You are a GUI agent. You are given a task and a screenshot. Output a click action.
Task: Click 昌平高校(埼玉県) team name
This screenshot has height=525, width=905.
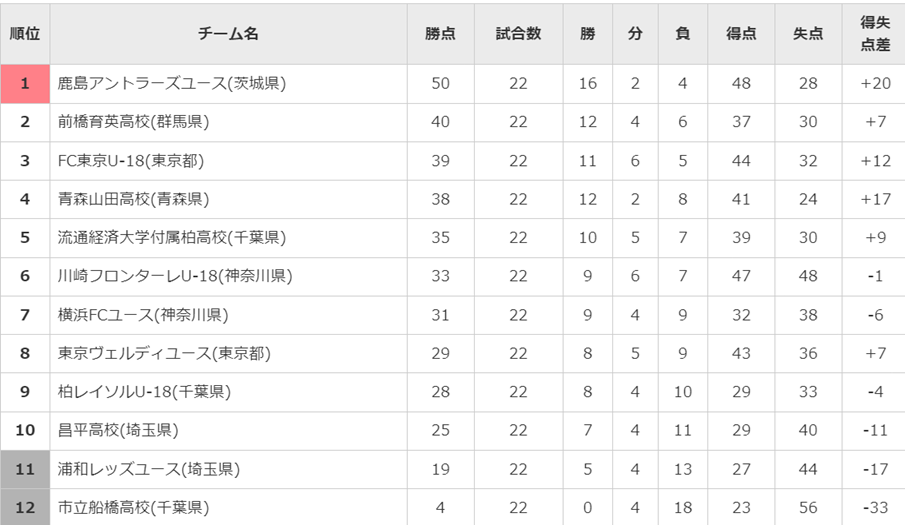tap(118, 430)
